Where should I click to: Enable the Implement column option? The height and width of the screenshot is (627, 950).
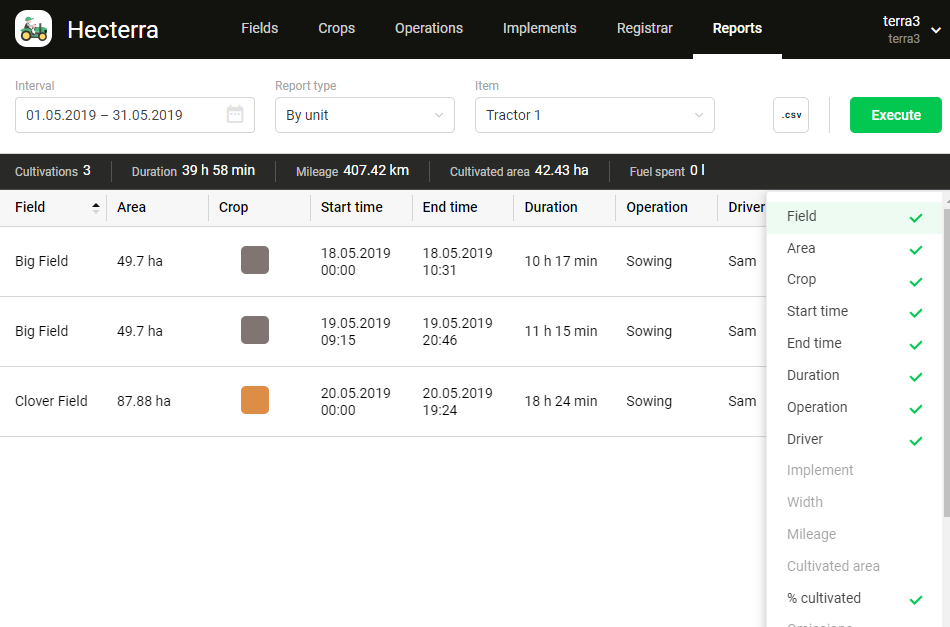[x=820, y=470]
